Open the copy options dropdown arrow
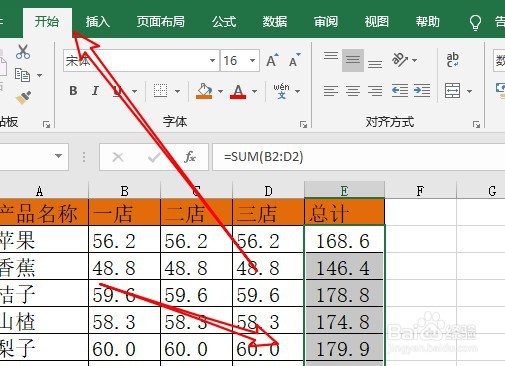The height and width of the screenshot is (366, 505). coord(39,75)
